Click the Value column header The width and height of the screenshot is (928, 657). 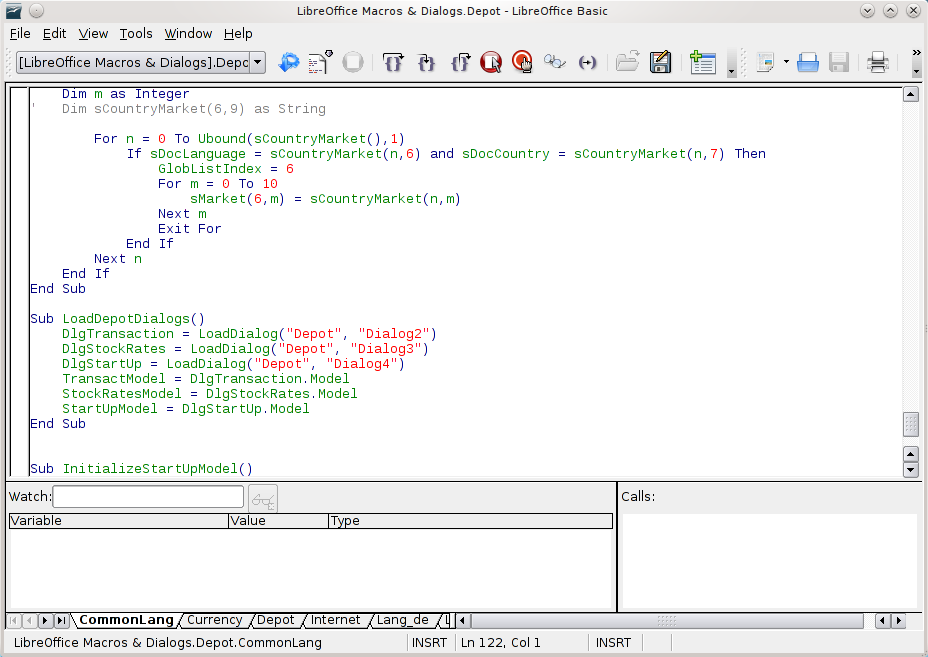pyautogui.click(x=278, y=521)
